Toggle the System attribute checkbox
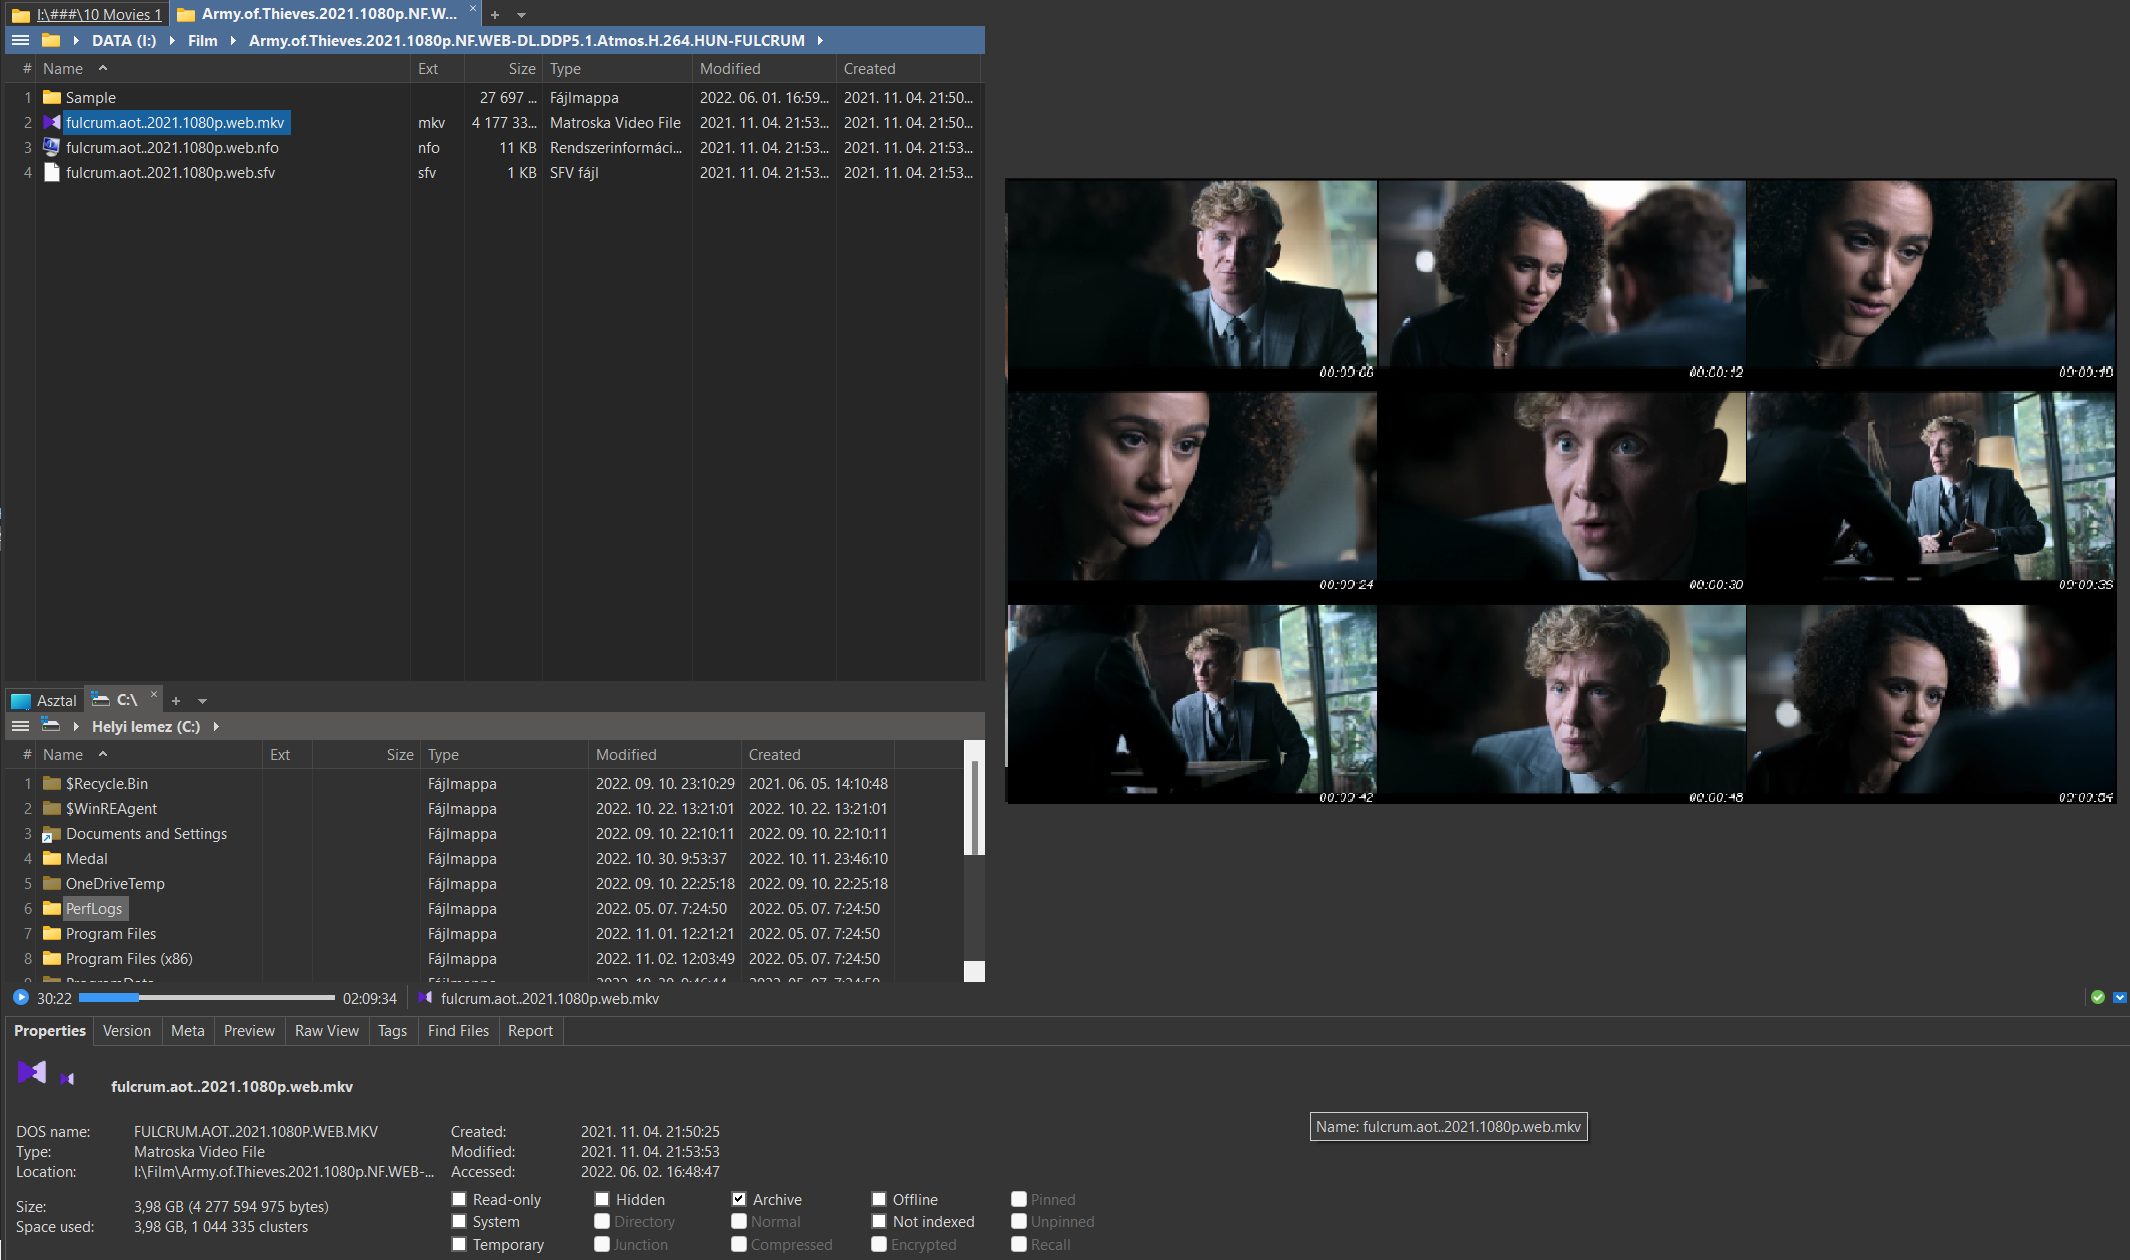Image resolution: width=2130 pixels, height=1260 pixels. click(x=459, y=1222)
